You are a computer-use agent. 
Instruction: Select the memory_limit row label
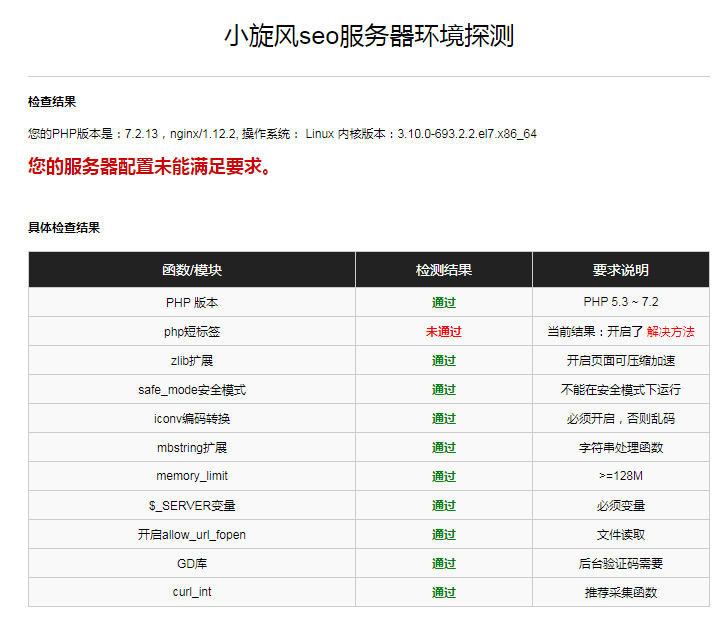[x=192, y=477]
